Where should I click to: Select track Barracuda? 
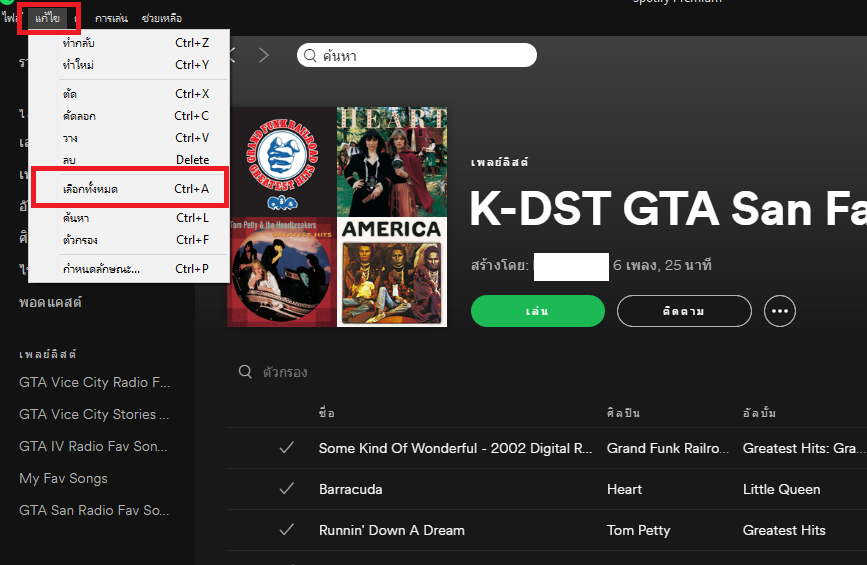pos(351,489)
